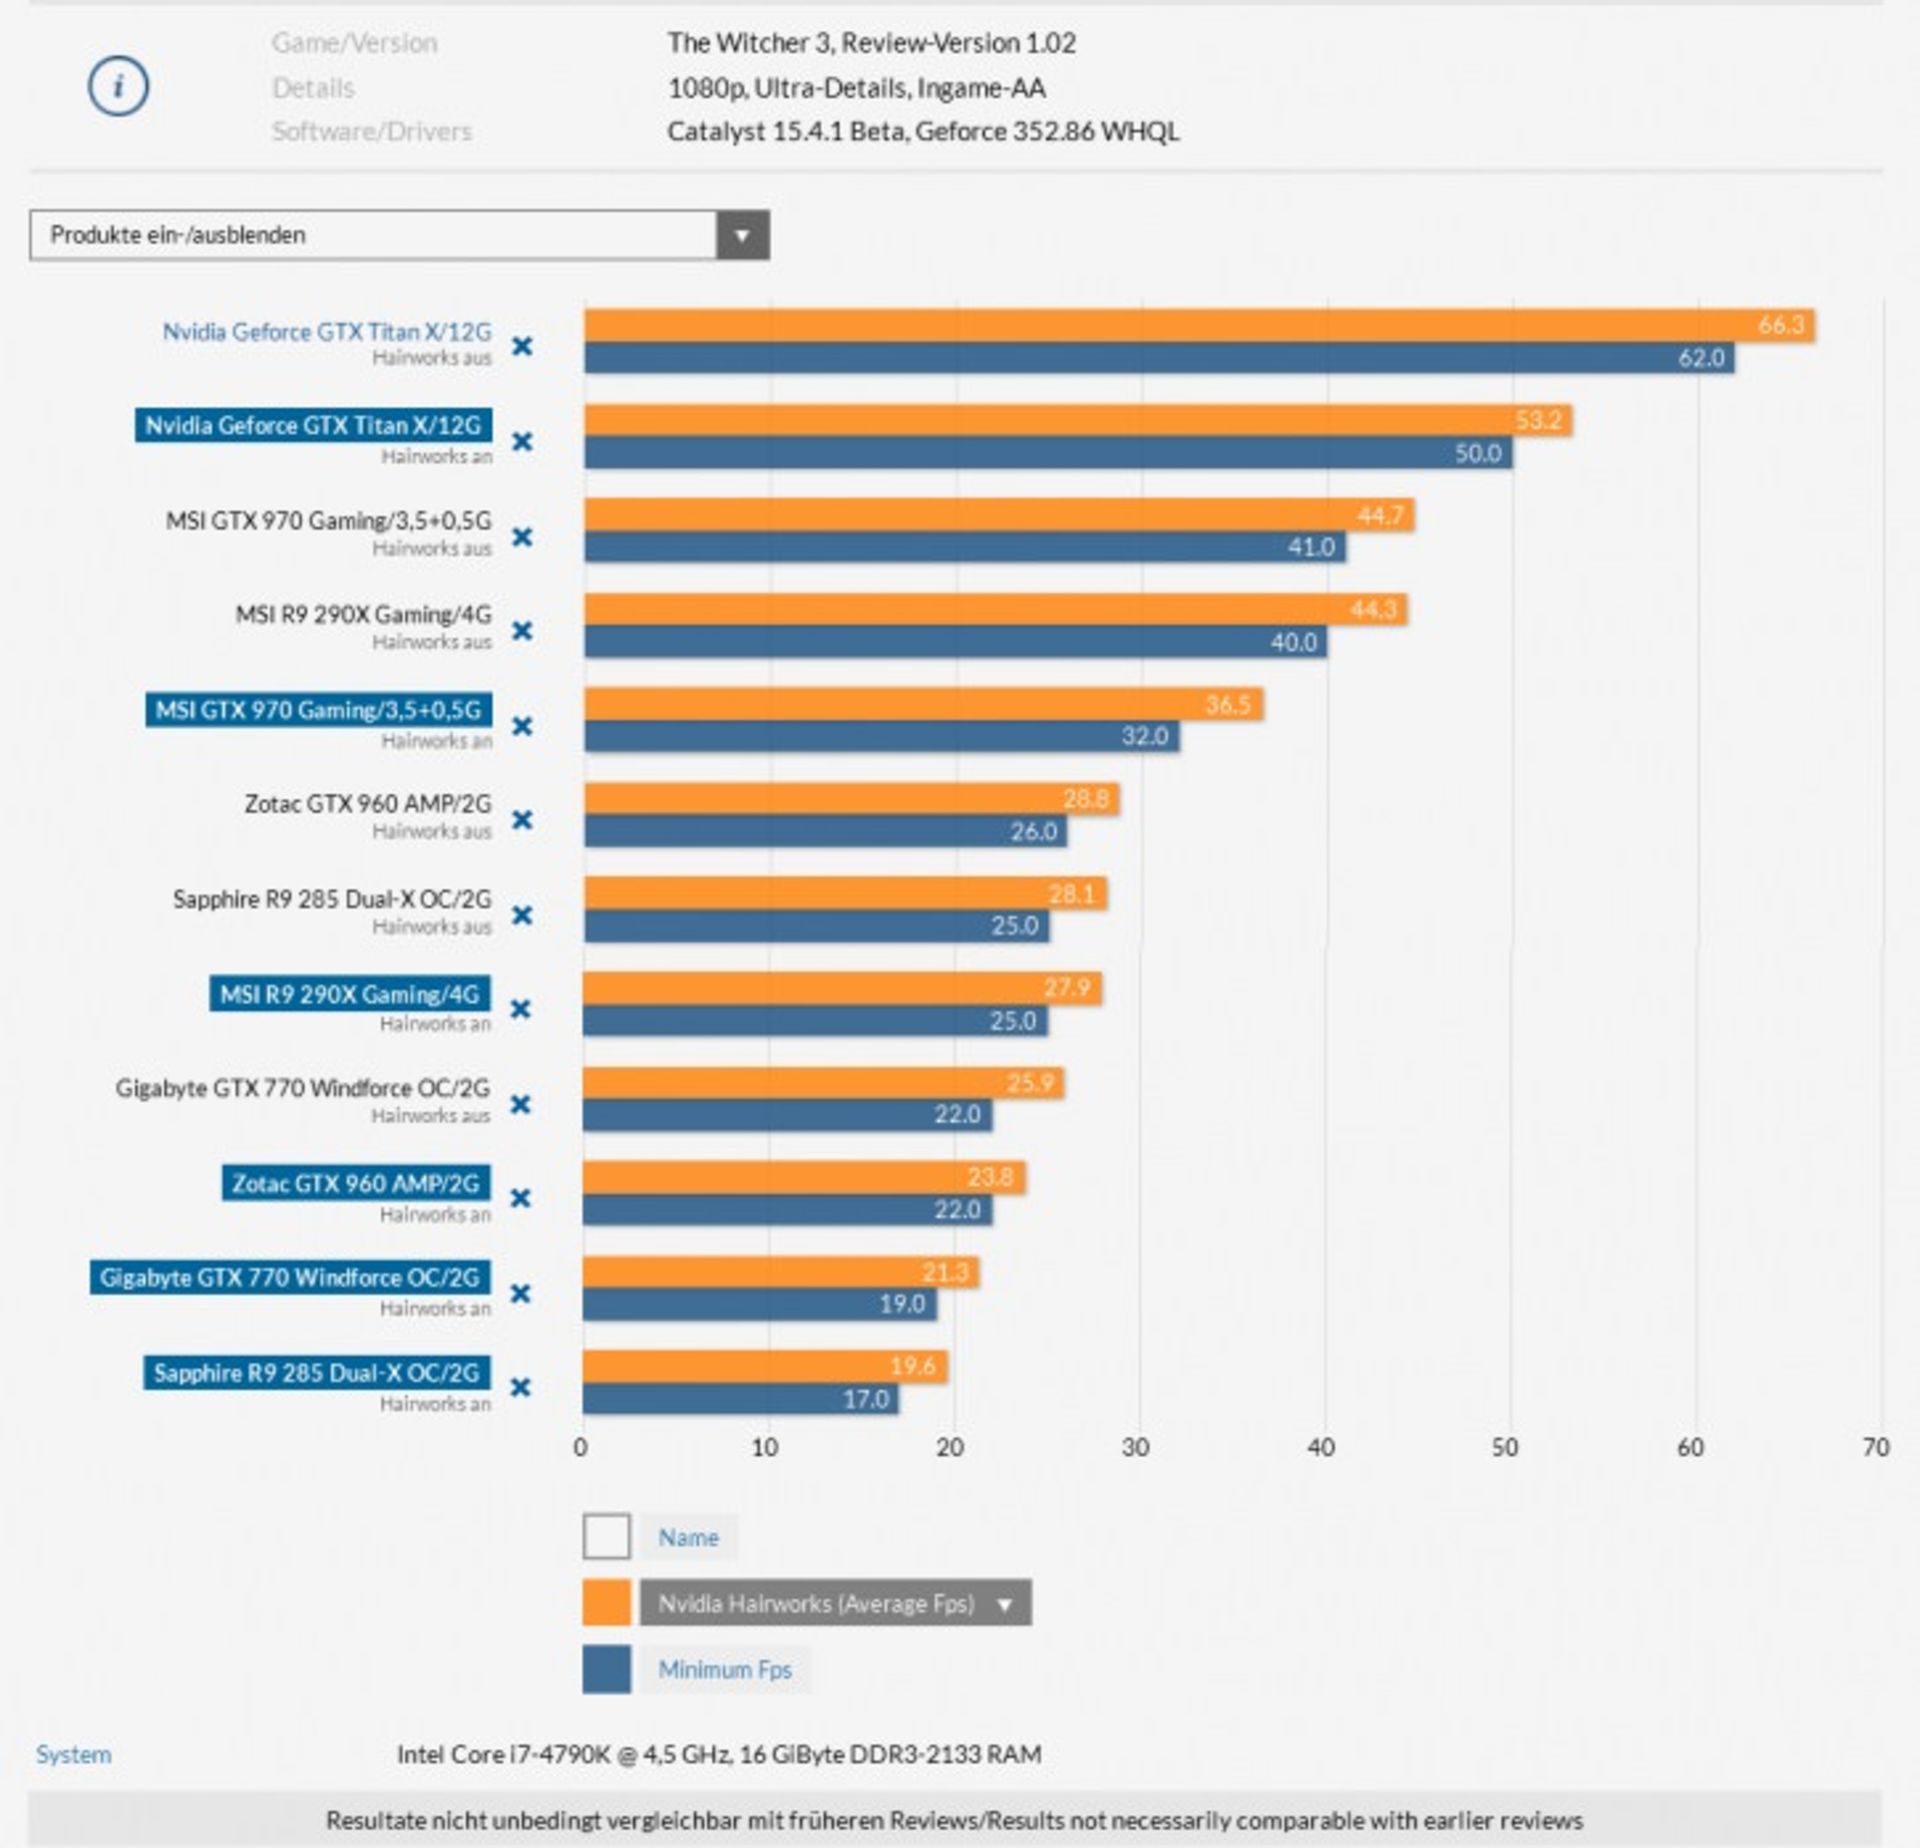This screenshot has width=1920, height=1848.
Task: Remove MSI GTX 970 Hairworks an row
Action: click(x=522, y=726)
